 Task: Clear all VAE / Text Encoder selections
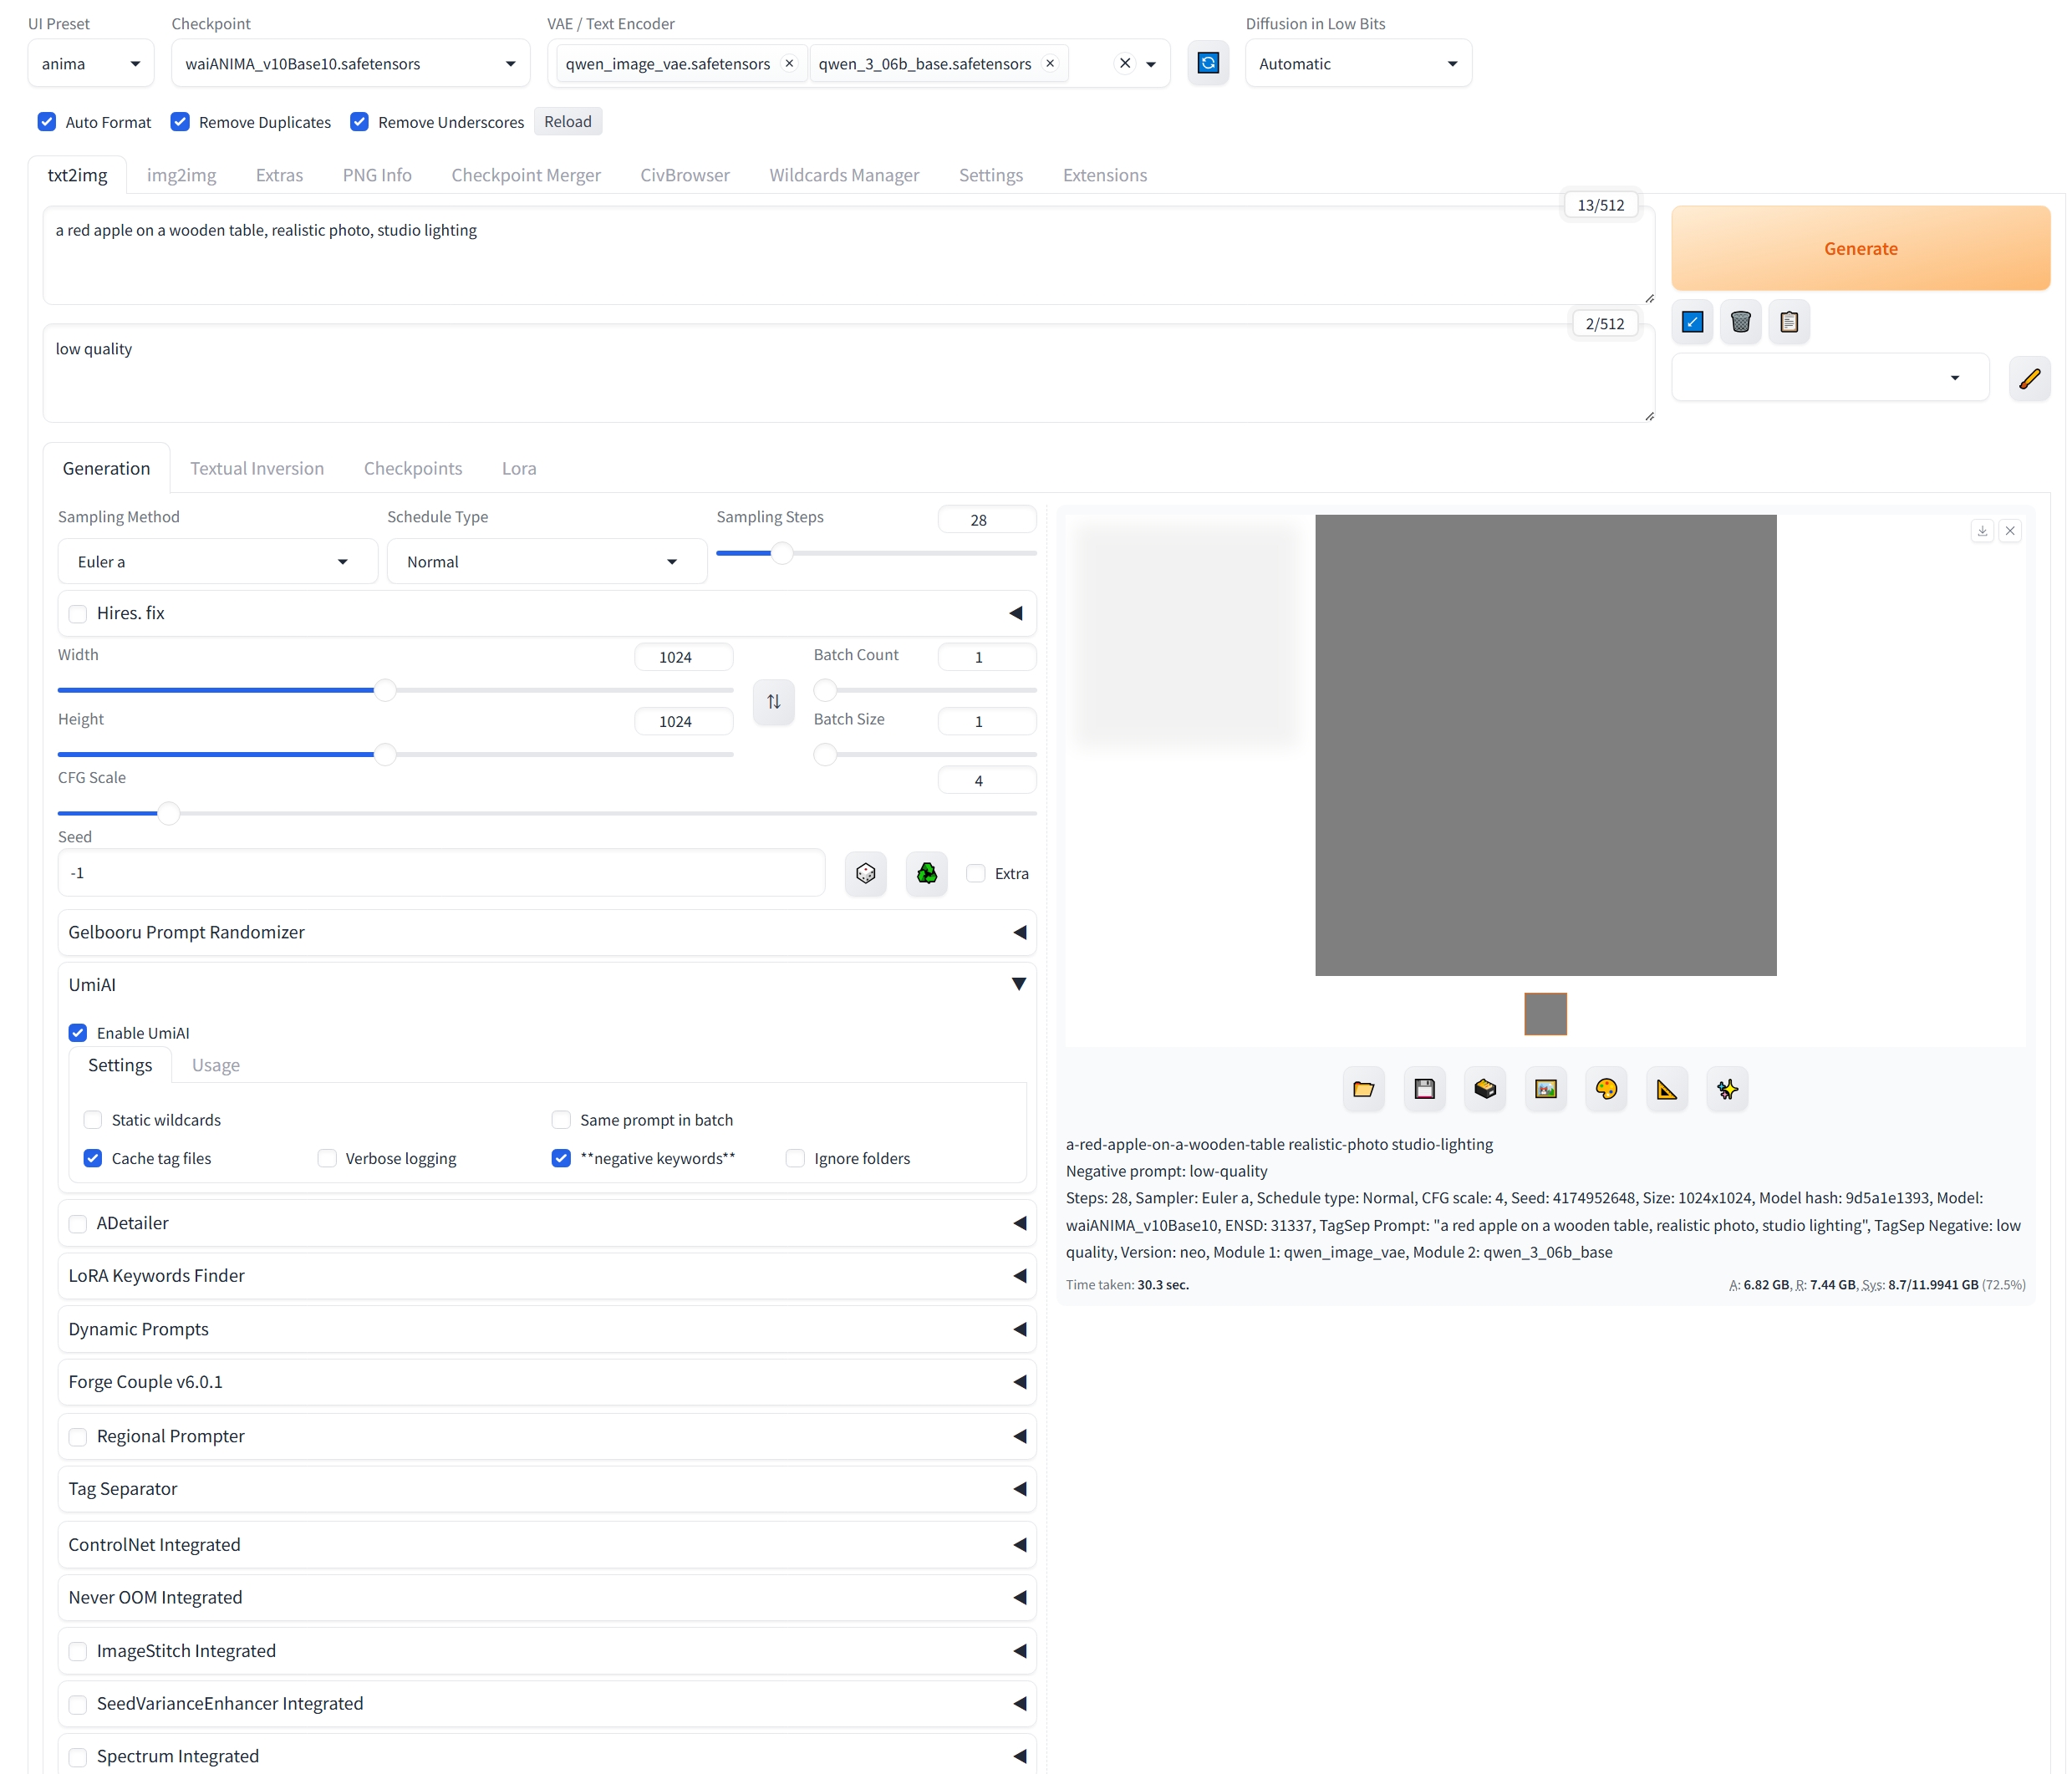point(1125,63)
